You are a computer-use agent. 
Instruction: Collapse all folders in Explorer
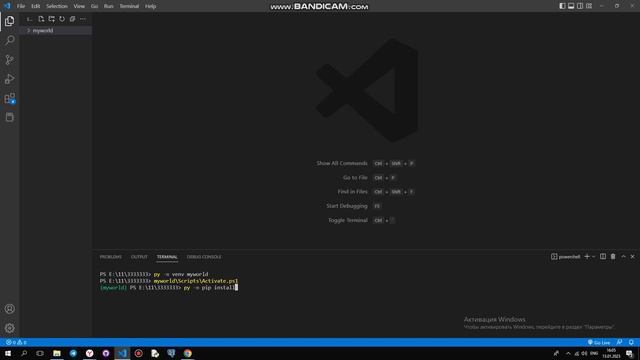(72, 19)
